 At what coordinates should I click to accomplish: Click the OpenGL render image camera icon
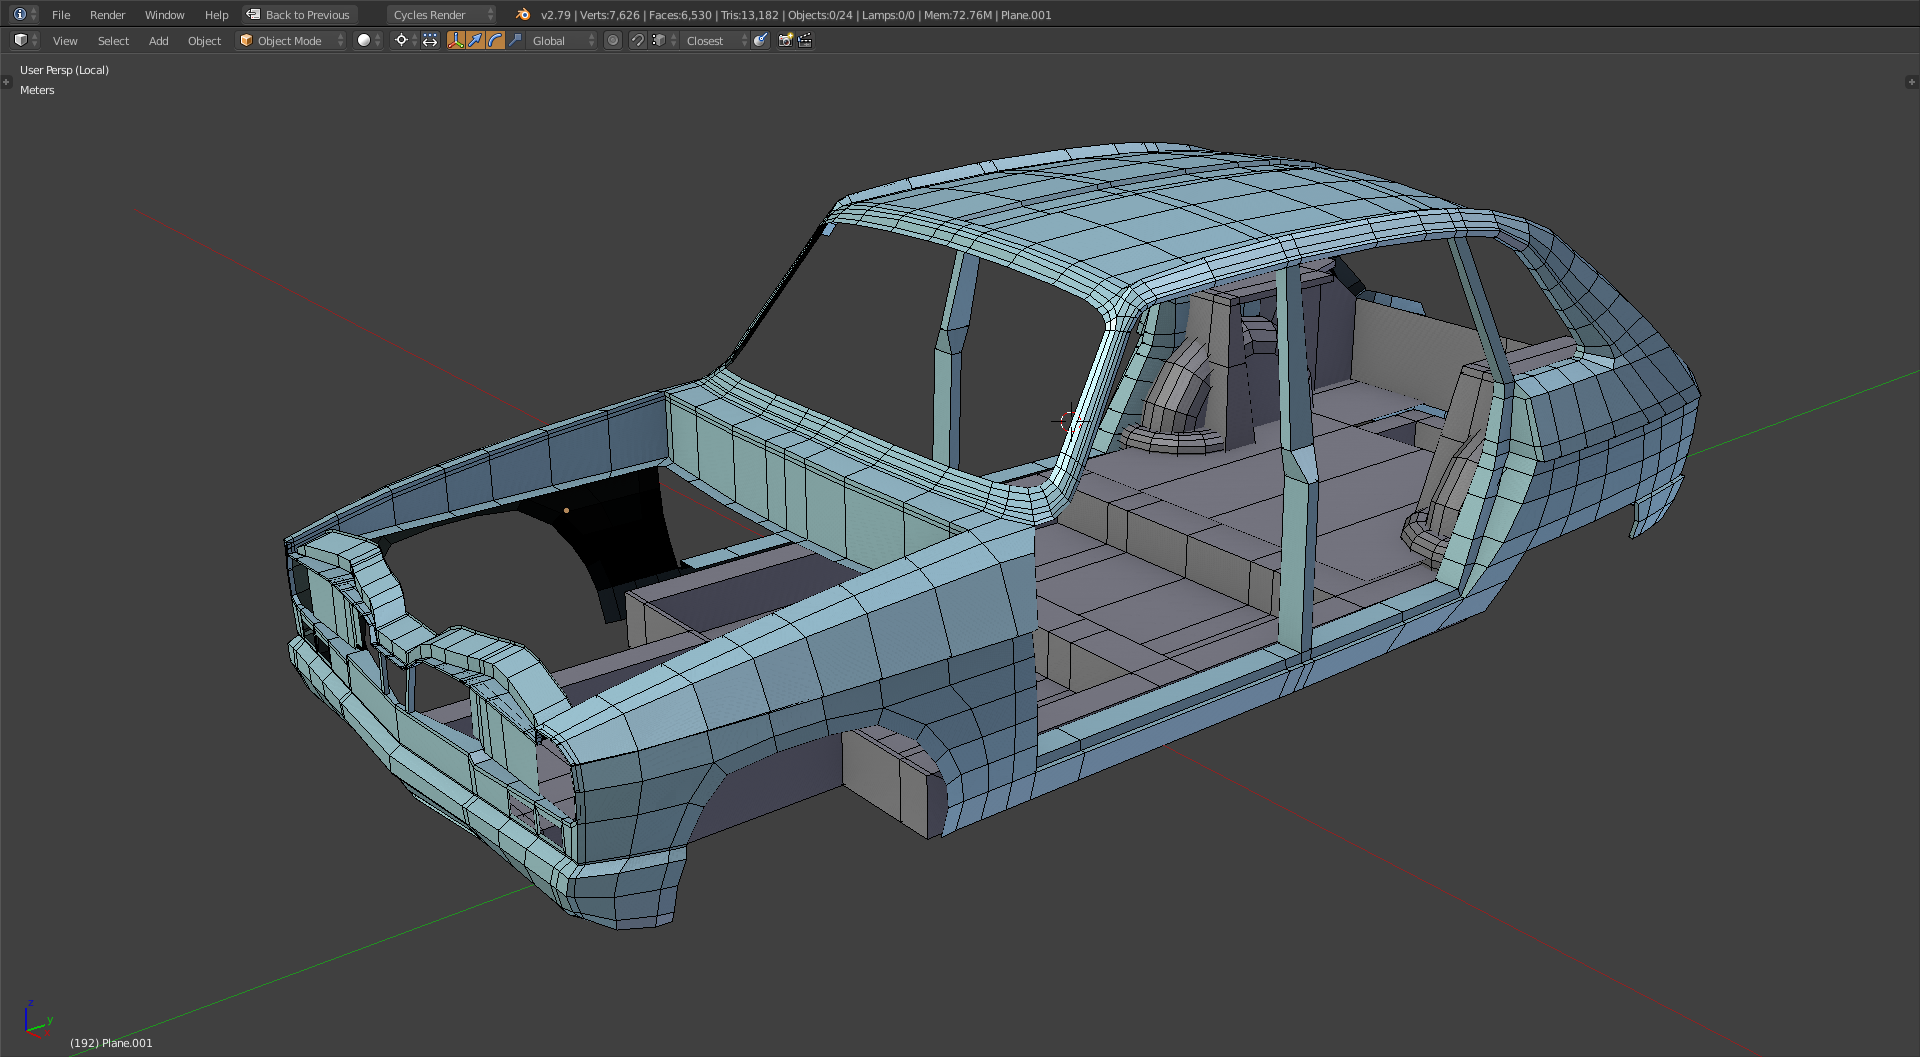point(785,40)
